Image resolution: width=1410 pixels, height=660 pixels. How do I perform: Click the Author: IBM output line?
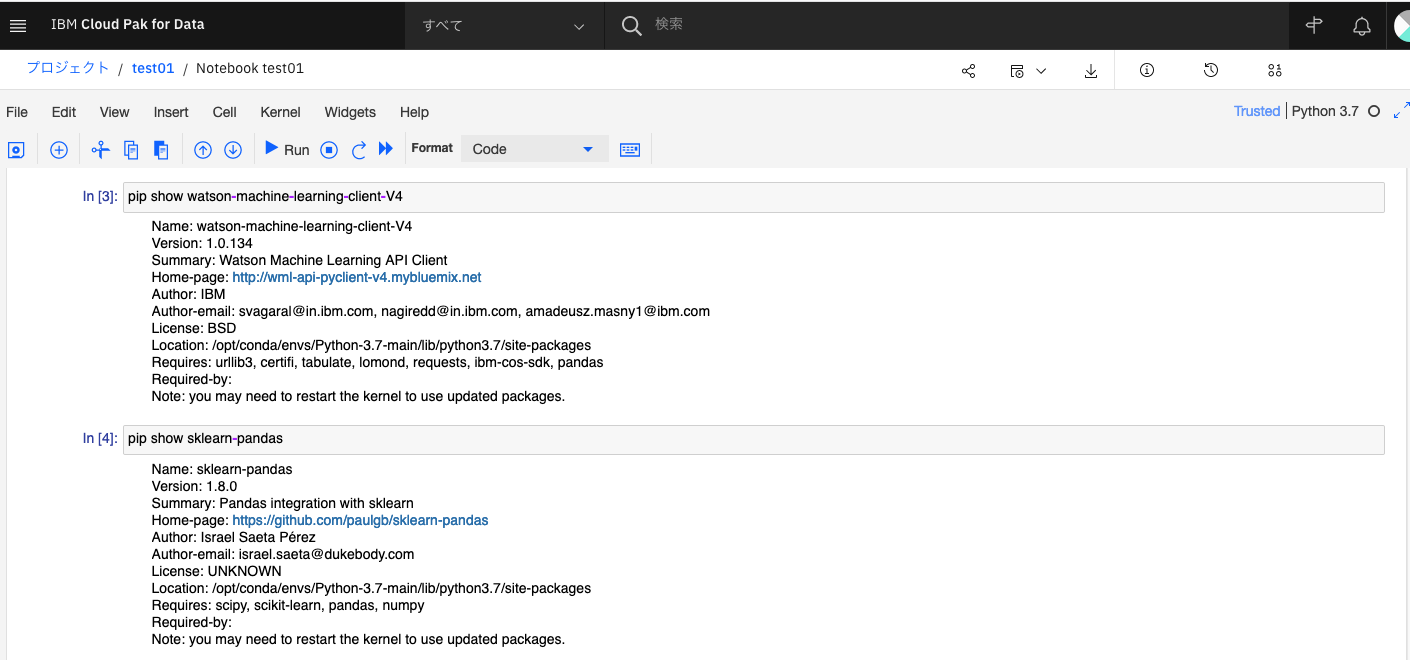(x=188, y=294)
